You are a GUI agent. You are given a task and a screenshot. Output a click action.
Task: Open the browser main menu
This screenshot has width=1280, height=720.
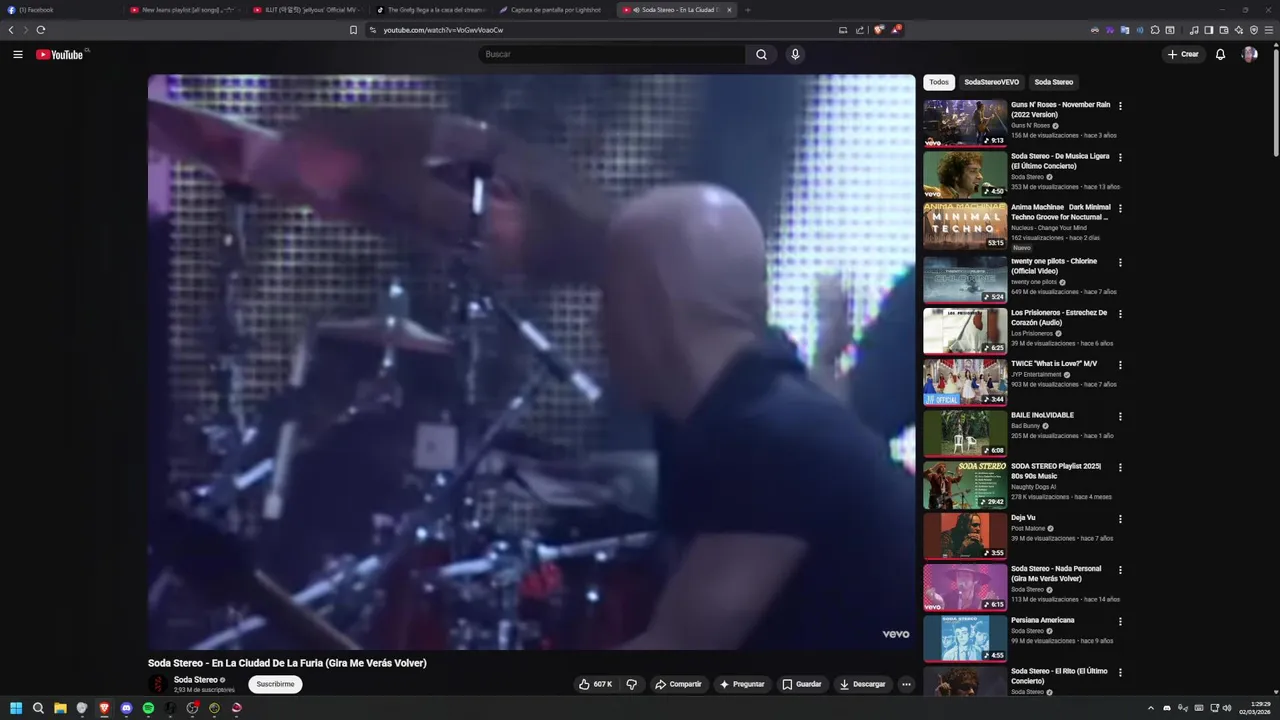(x=1269, y=30)
